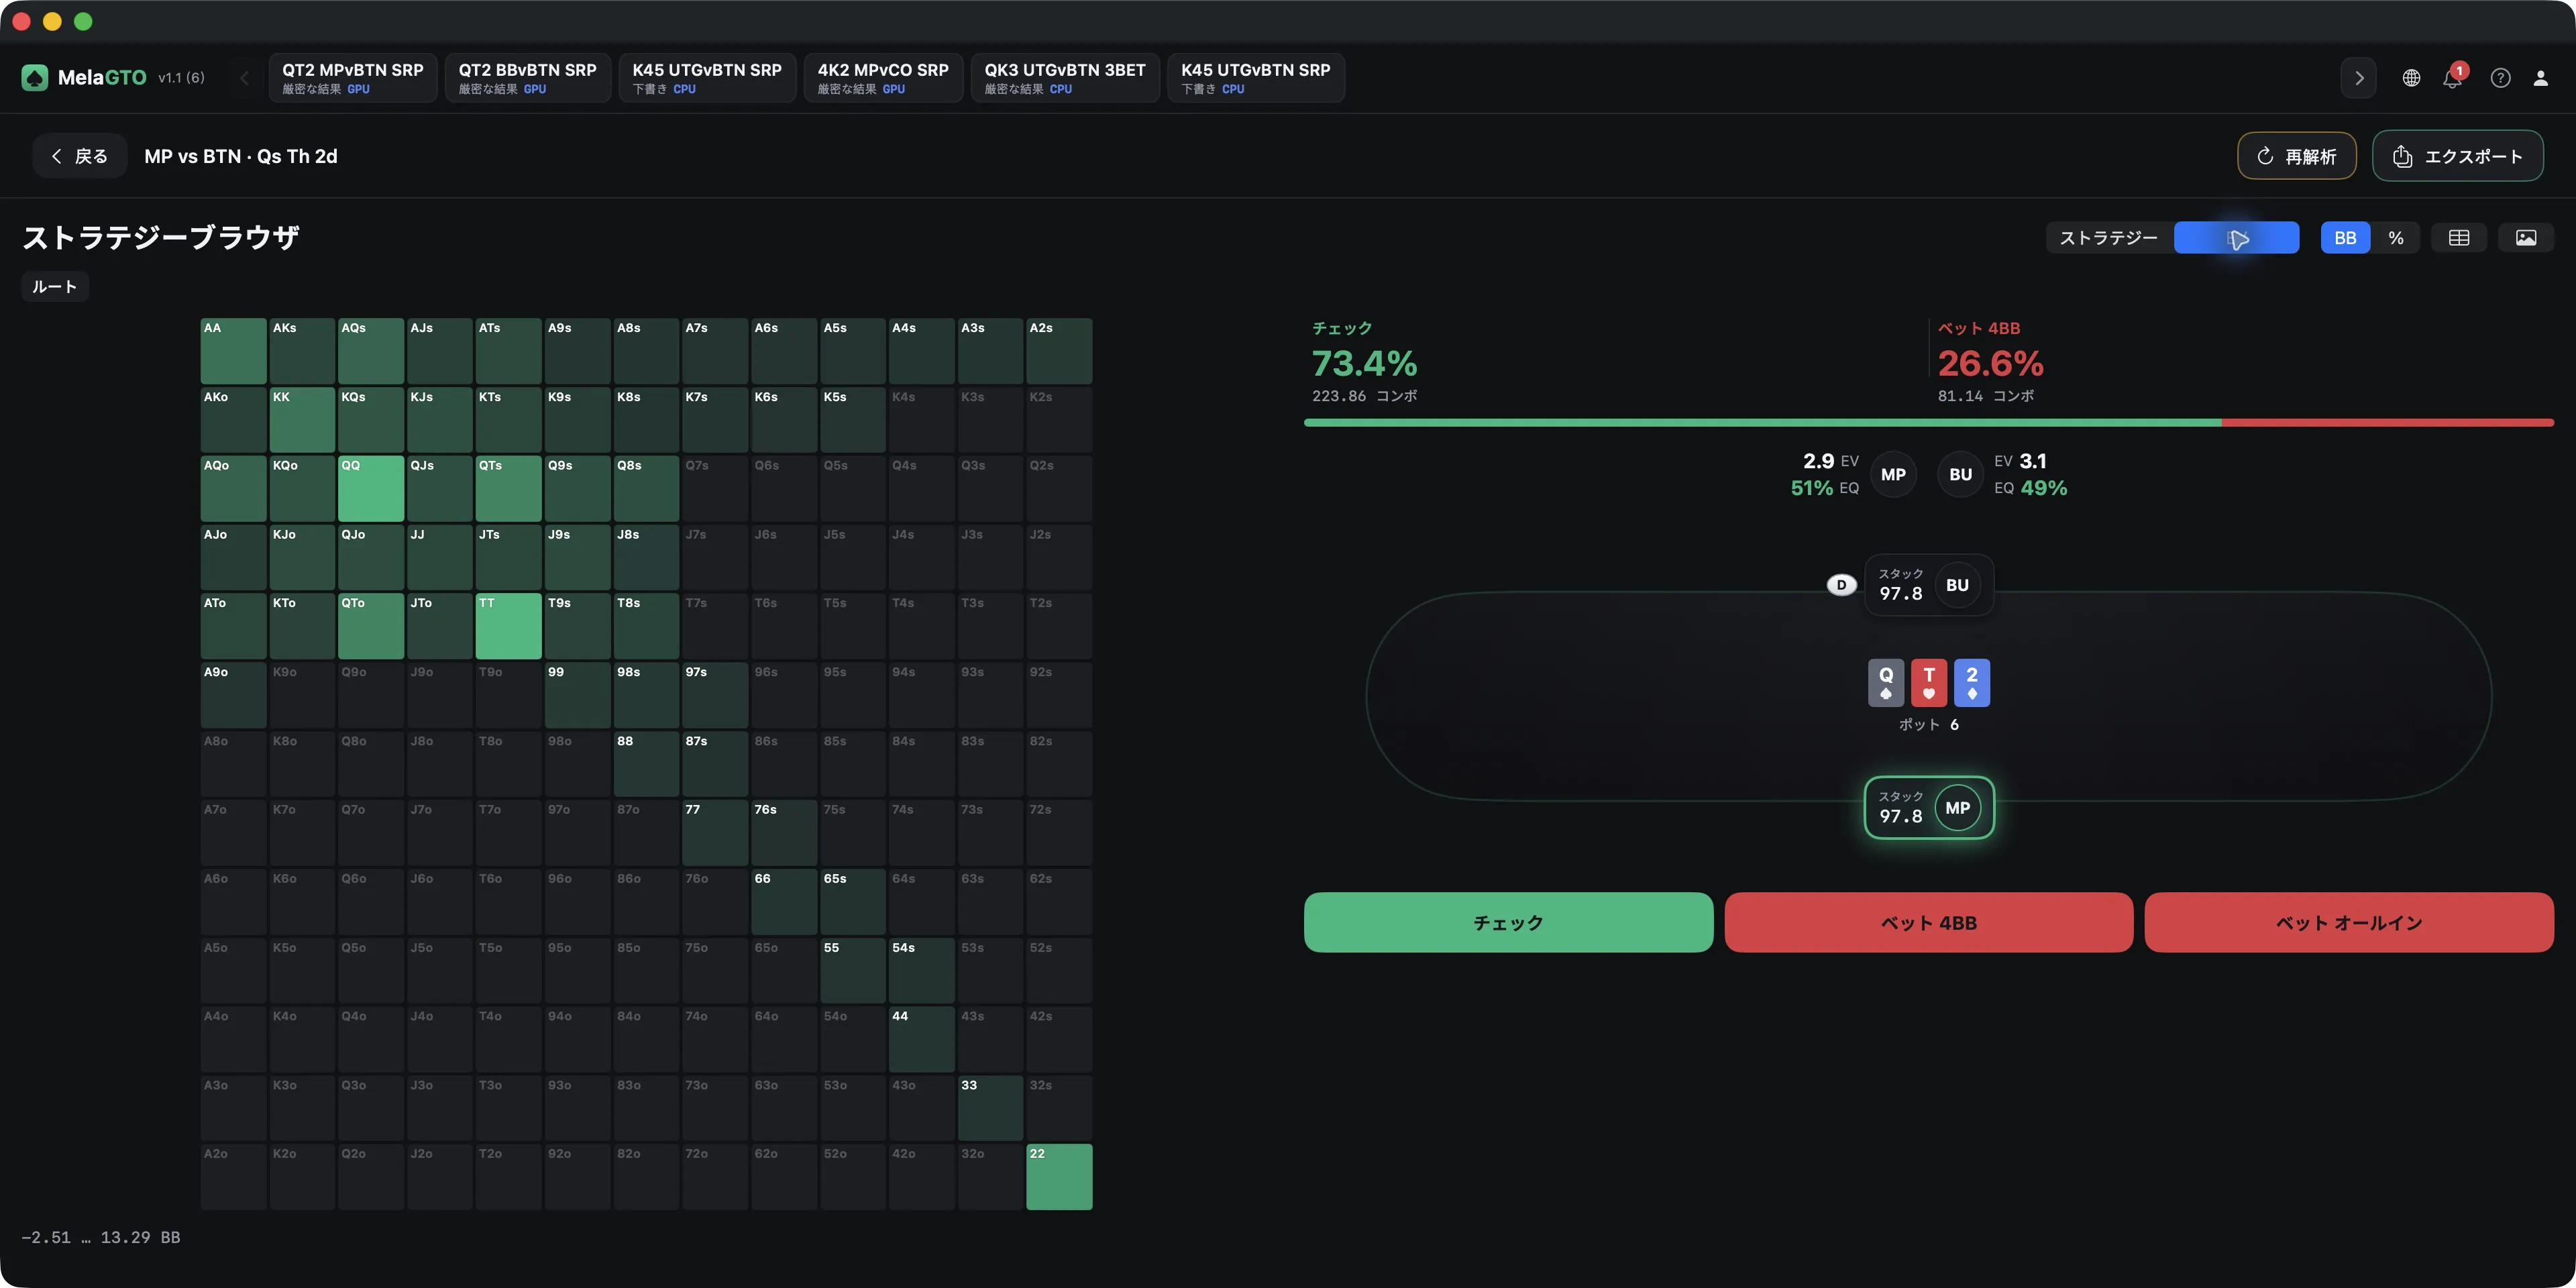
Task: Open notifications bell icon
Action: (2453, 78)
